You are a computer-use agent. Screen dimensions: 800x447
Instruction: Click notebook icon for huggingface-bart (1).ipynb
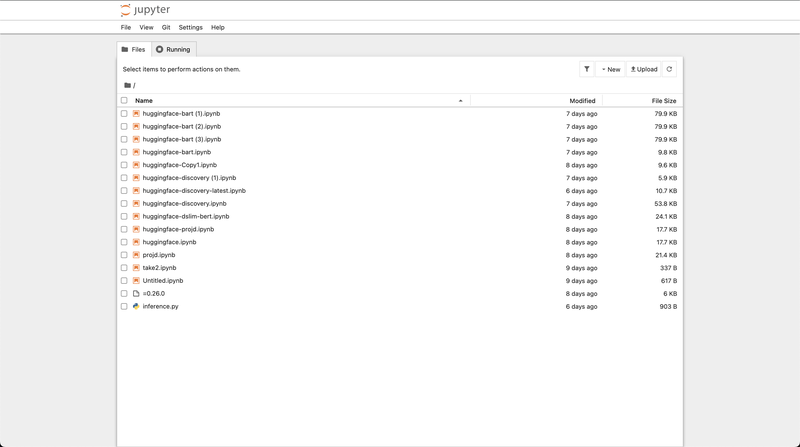(136, 114)
